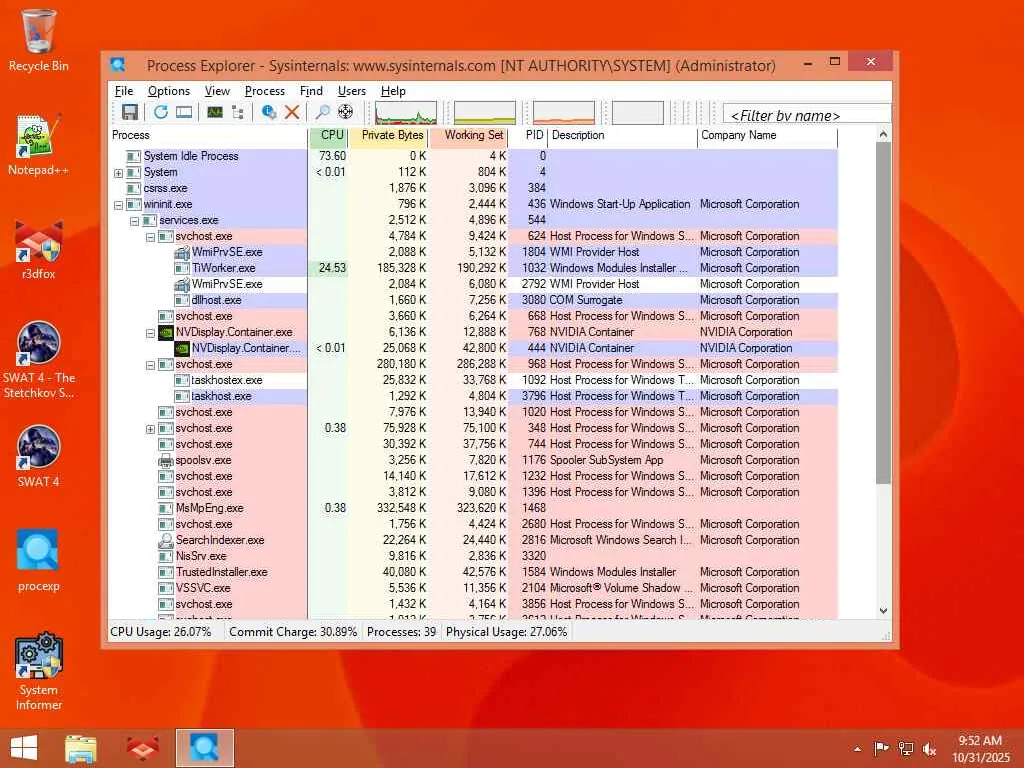Sort by the CPU column header
Image resolution: width=1024 pixels, height=768 pixels.
(x=328, y=135)
